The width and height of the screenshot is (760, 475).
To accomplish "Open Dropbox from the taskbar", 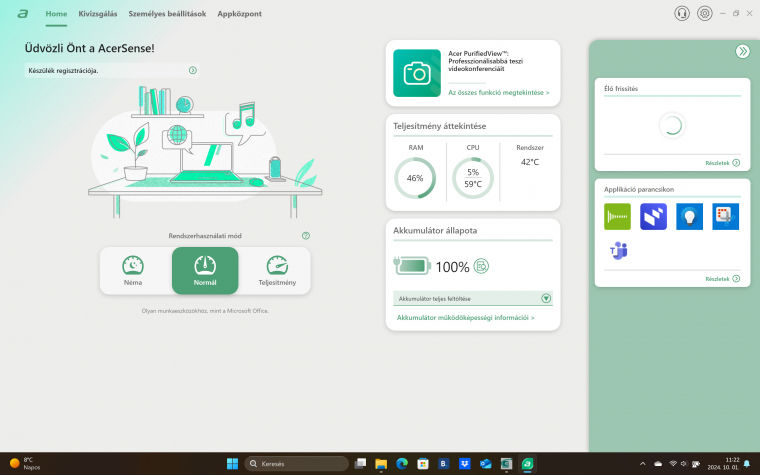I will [464, 464].
